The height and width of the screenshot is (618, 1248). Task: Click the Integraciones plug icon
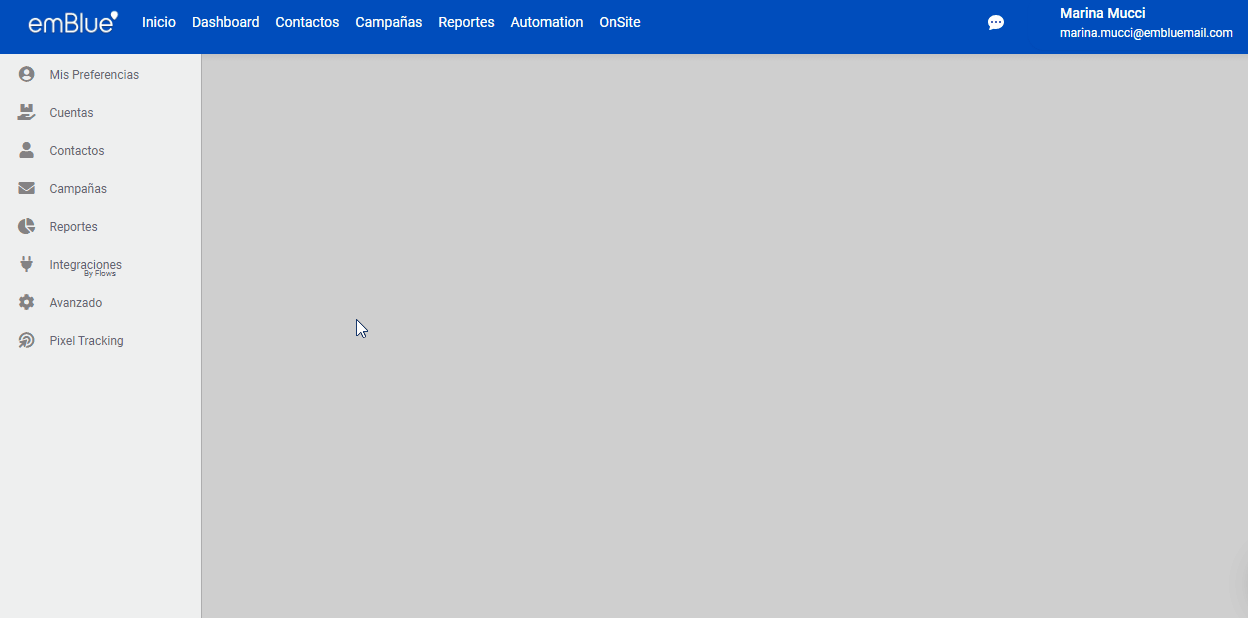tap(27, 265)
